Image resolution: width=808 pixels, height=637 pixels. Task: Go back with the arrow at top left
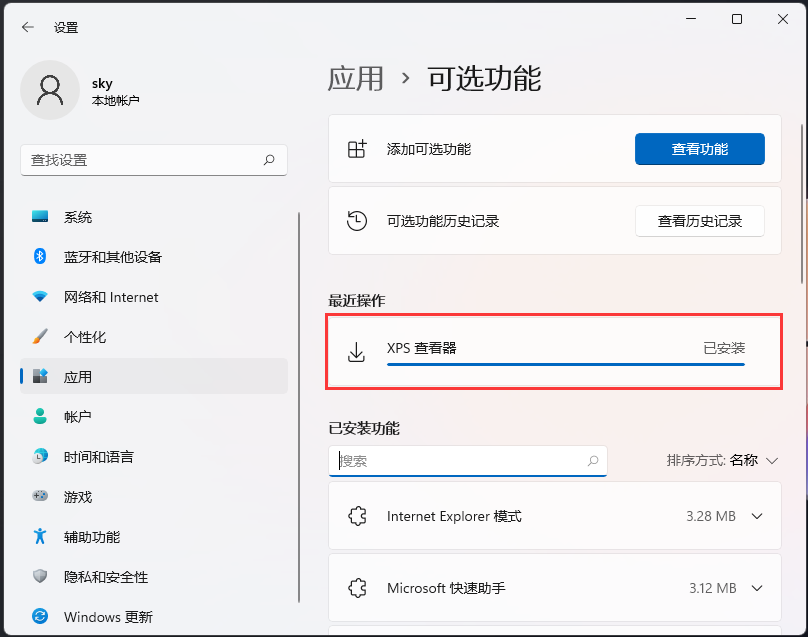pyautogui.click(x=27, y=27)
